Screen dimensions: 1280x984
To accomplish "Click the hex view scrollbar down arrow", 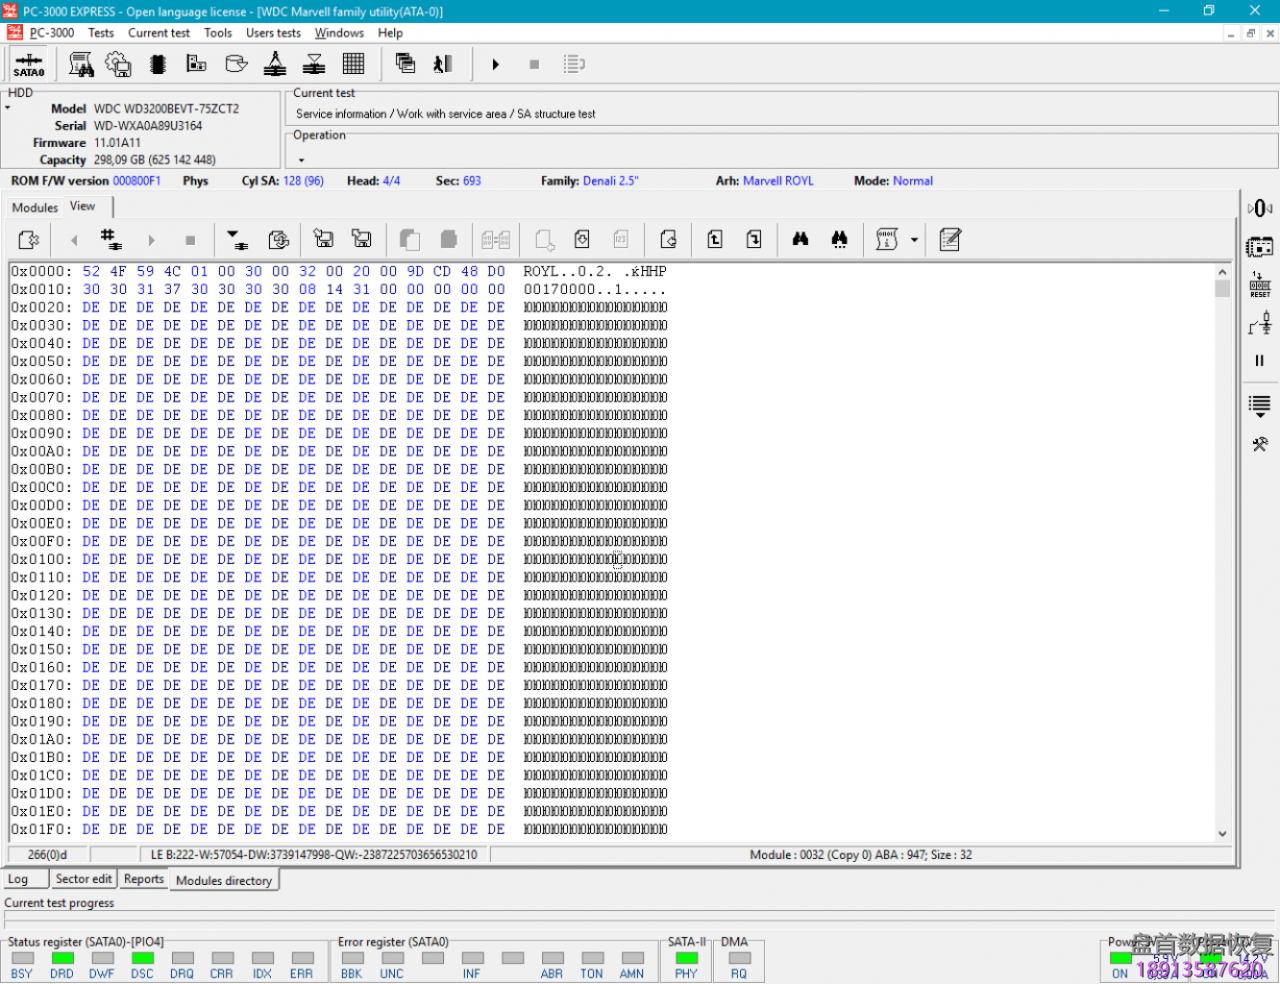I will tap(1222, 834).
